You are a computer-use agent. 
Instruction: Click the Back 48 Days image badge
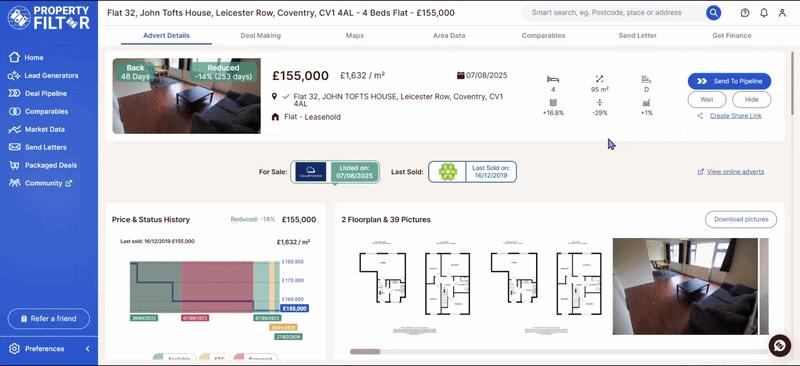click(x=135, y=72)
